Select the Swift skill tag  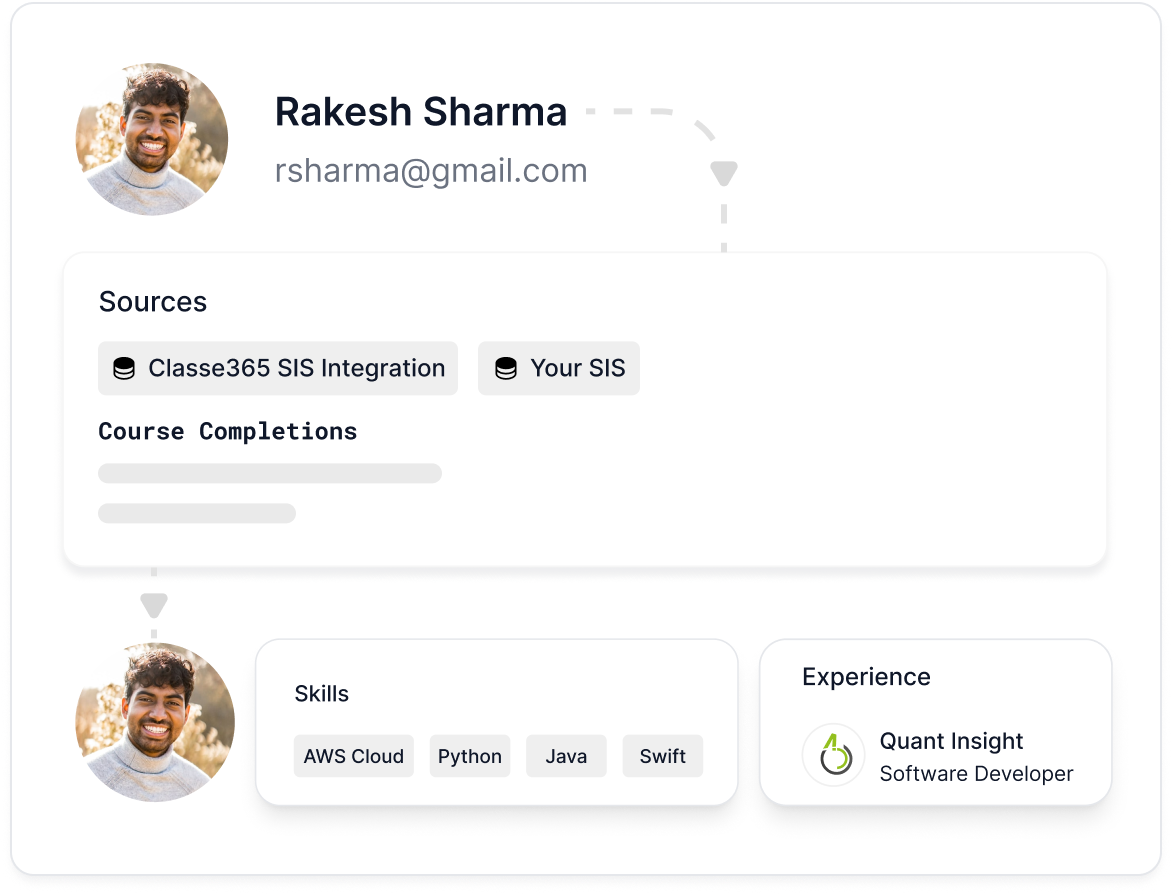coord(663,756)
